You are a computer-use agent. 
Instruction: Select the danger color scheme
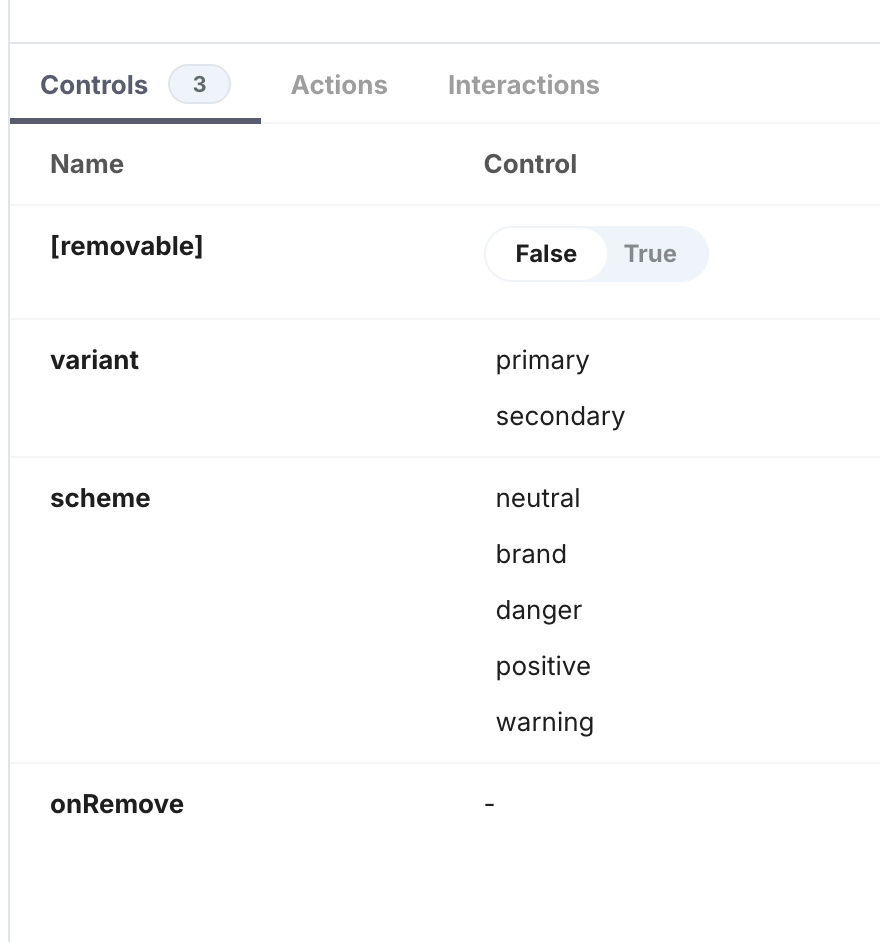tap(539, 610)
